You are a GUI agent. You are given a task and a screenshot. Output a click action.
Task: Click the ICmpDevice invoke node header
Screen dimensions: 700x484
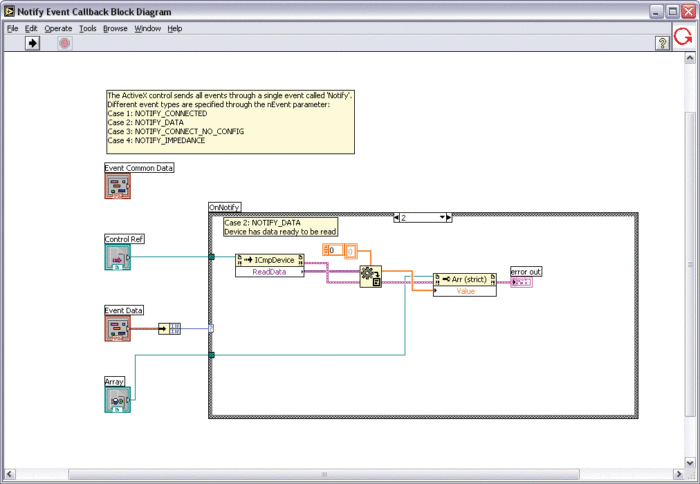270,260
